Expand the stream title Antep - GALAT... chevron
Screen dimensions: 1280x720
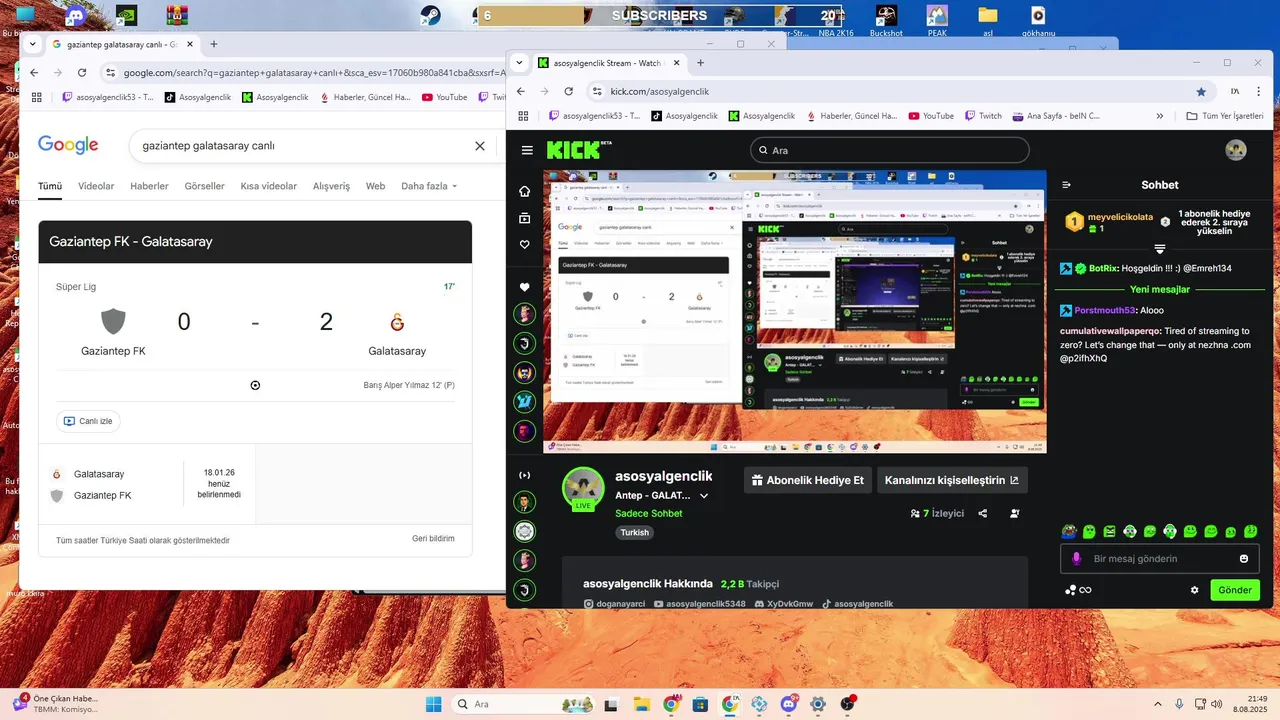pyautogui.click(x=704, y=496)
